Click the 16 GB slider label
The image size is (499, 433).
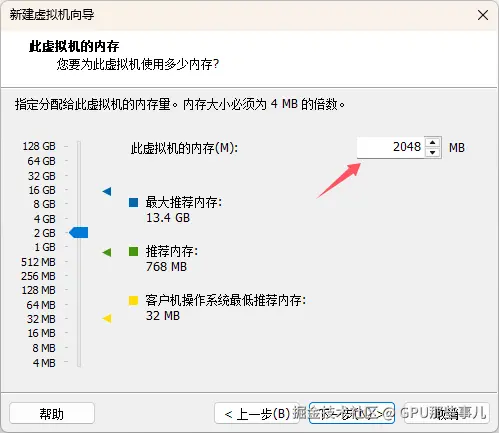coord(42,190)
